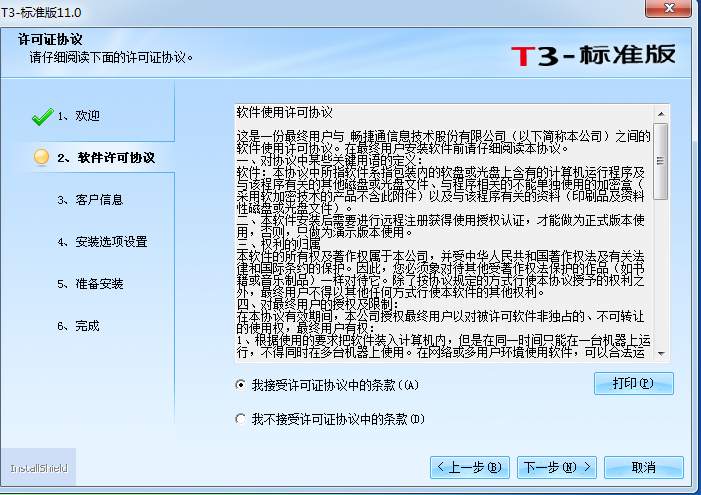
Task: Click step 5、准备安装 in sidebar
Action: (90, 284)
